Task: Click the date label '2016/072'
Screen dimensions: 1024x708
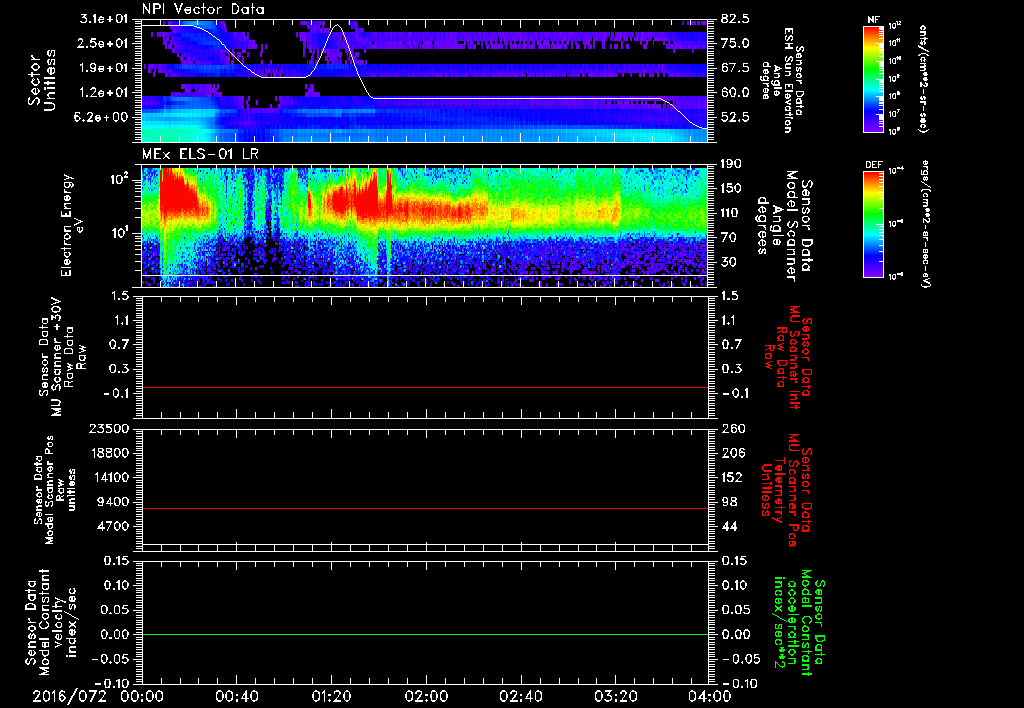Action: coord(69,696)
